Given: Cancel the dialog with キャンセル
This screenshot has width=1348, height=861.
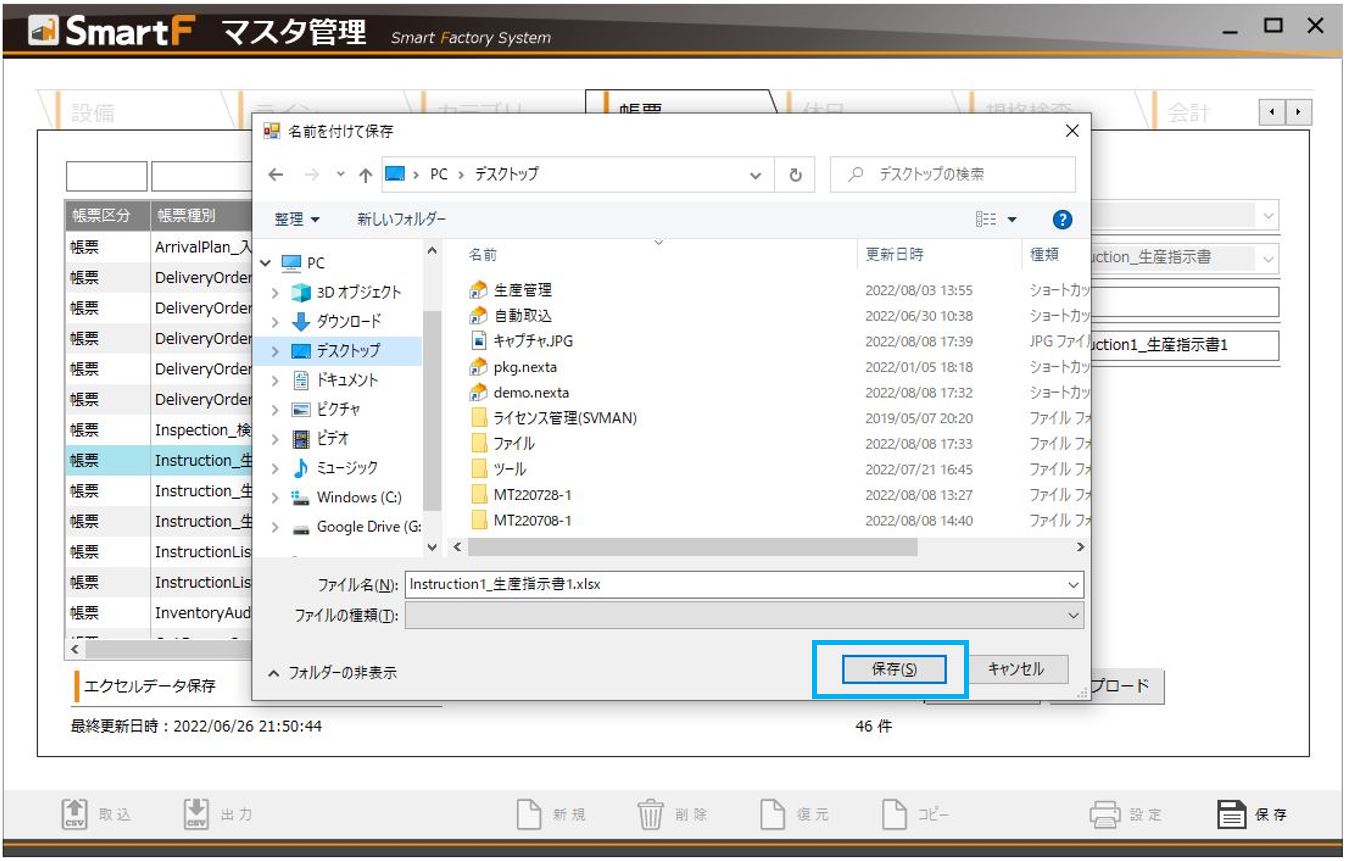Looking at the screenshot, I should 1017,669.
